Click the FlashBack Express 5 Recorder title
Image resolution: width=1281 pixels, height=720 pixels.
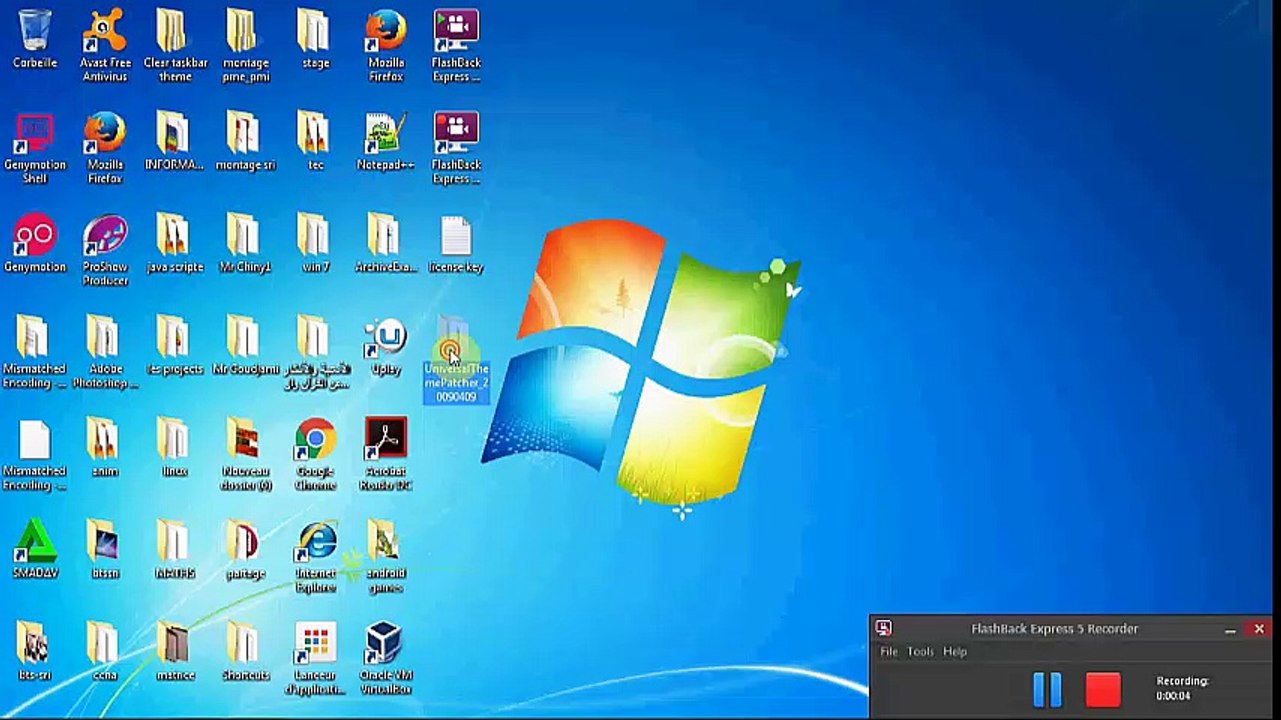pyautogui.click(x=1054, y=629)
